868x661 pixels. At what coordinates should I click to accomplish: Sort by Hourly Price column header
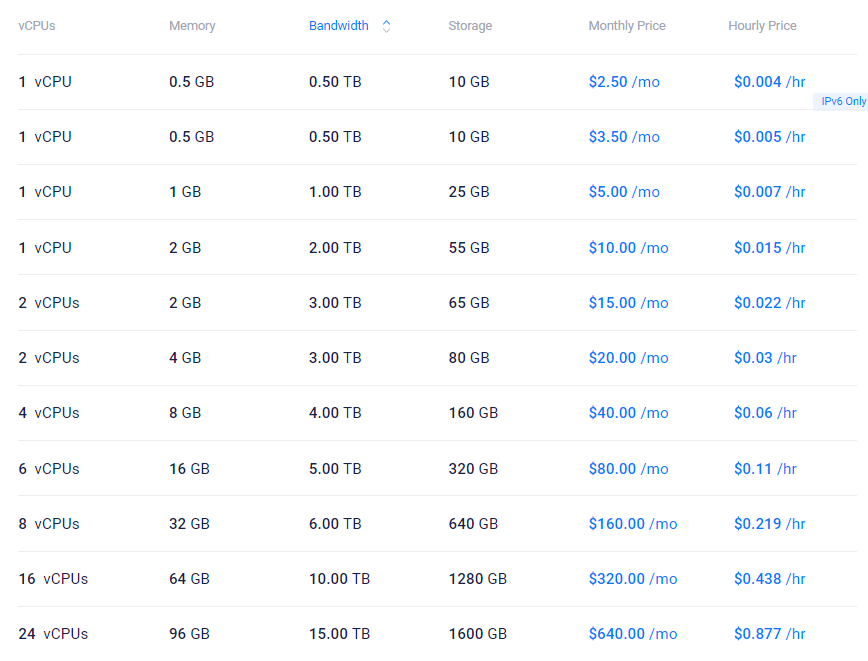[762, 26]
